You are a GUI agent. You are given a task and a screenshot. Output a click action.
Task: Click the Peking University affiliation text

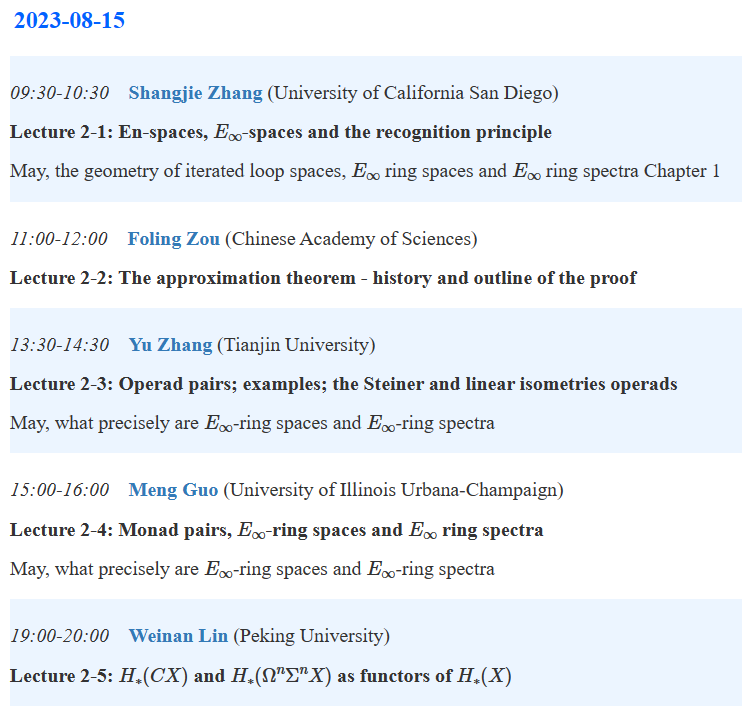point(313,636)
